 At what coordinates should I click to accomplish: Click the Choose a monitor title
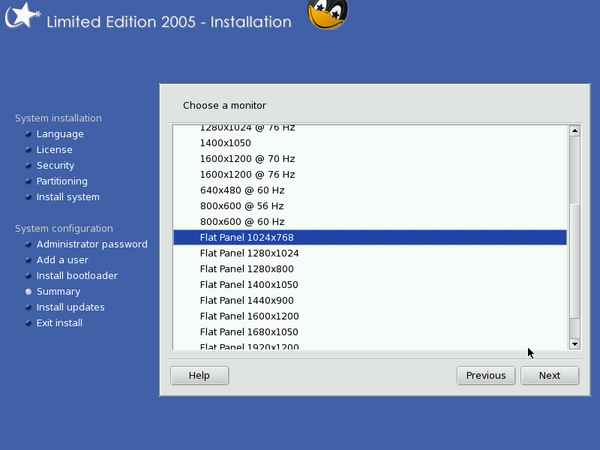tap(224, 105)
